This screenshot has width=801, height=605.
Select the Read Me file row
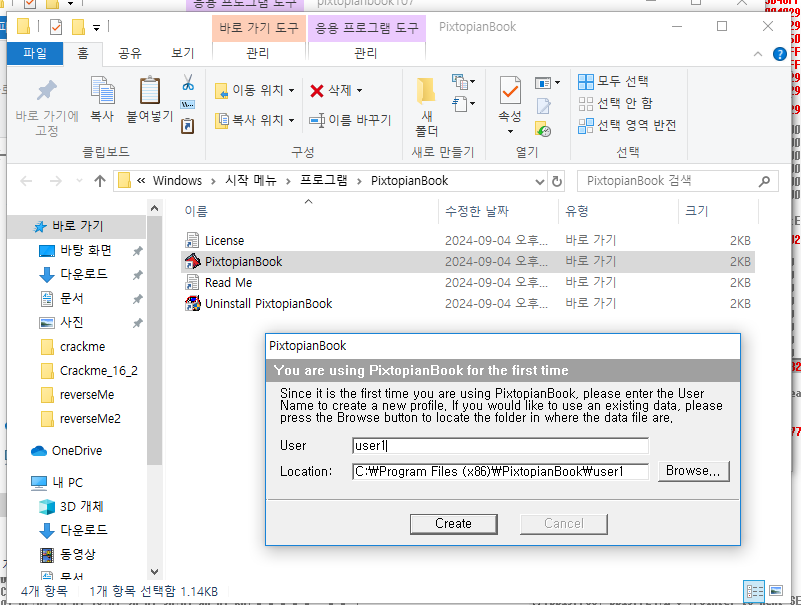click(467, 283)
